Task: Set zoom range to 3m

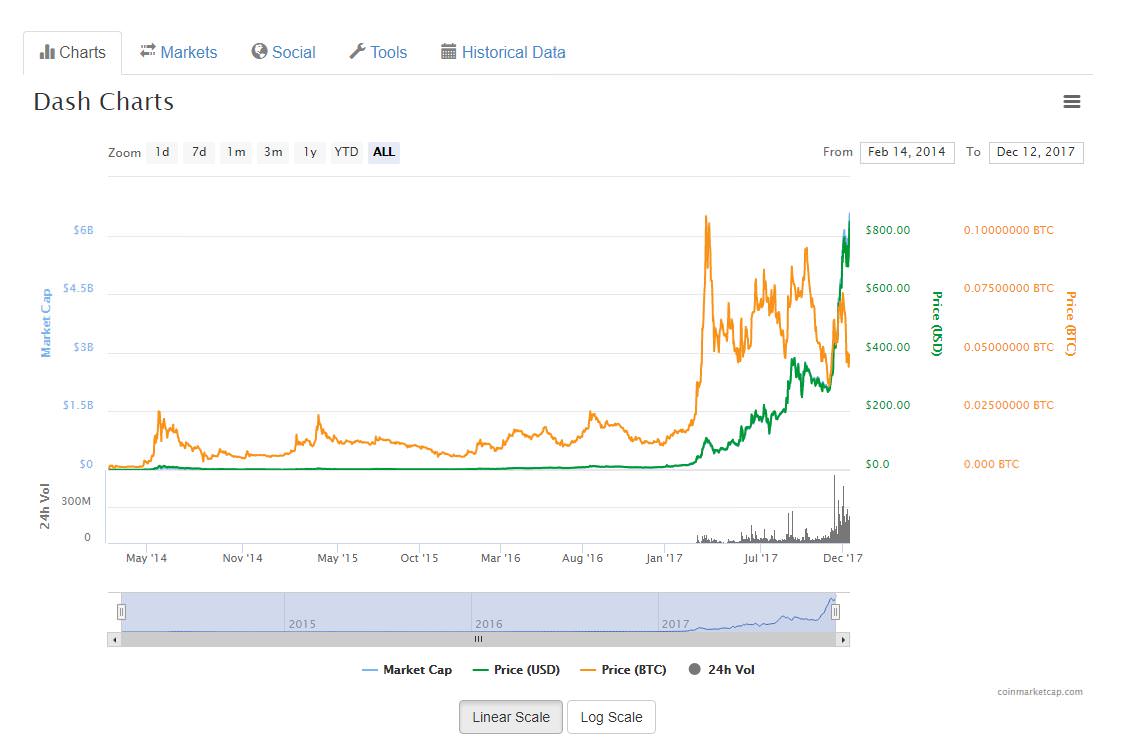Action: click(273, 152)
